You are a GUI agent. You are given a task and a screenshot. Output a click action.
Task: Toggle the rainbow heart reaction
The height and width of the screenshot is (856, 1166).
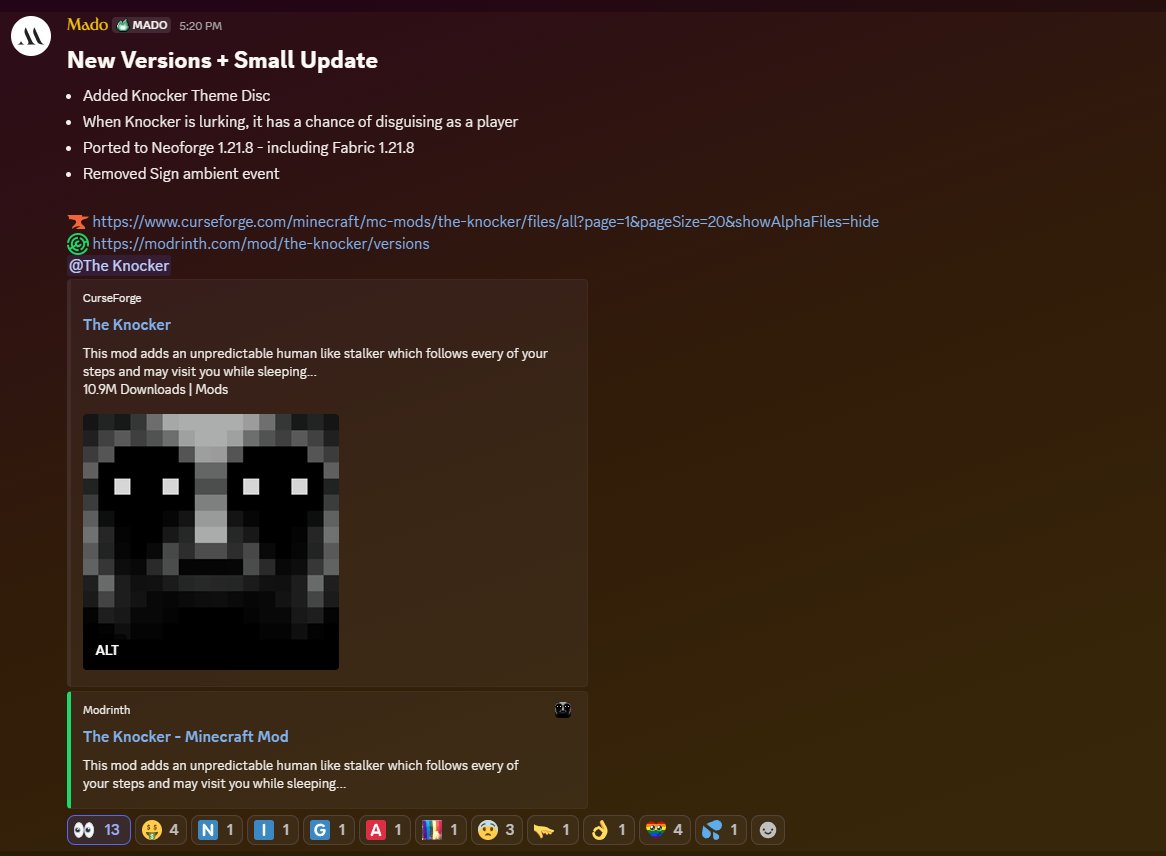[x=665, y=830]
